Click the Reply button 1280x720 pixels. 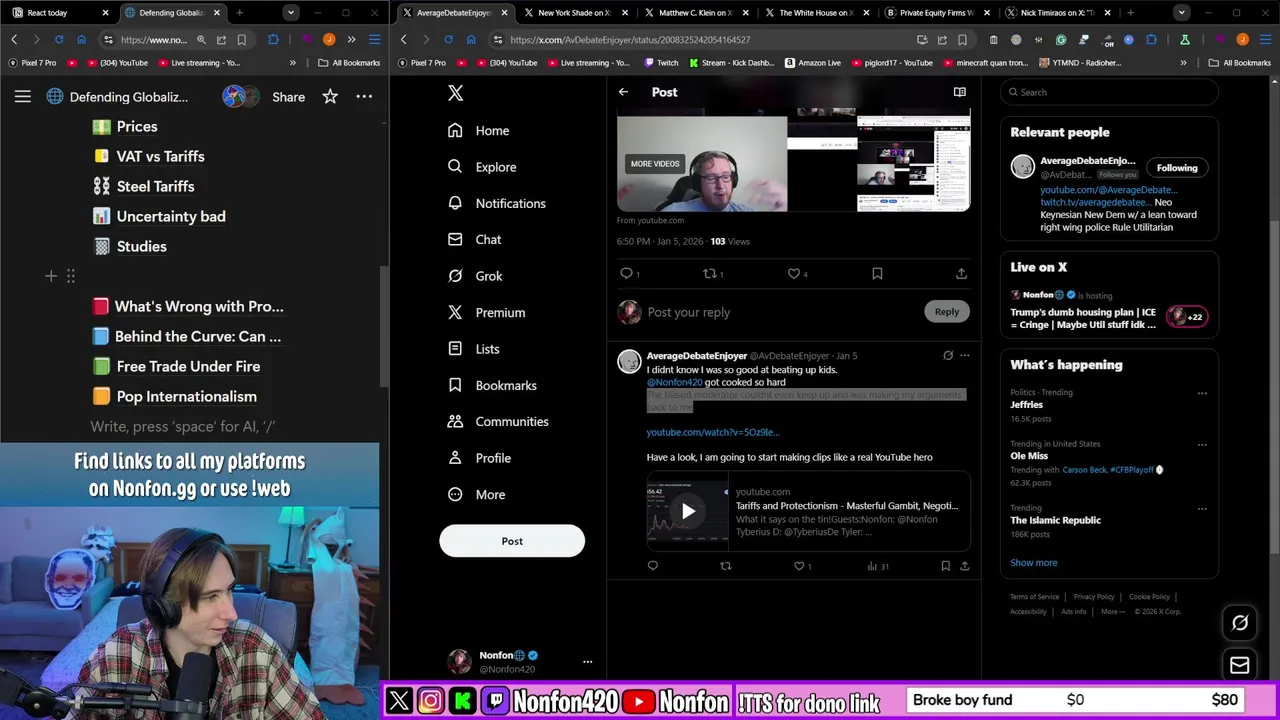(946, 312)
